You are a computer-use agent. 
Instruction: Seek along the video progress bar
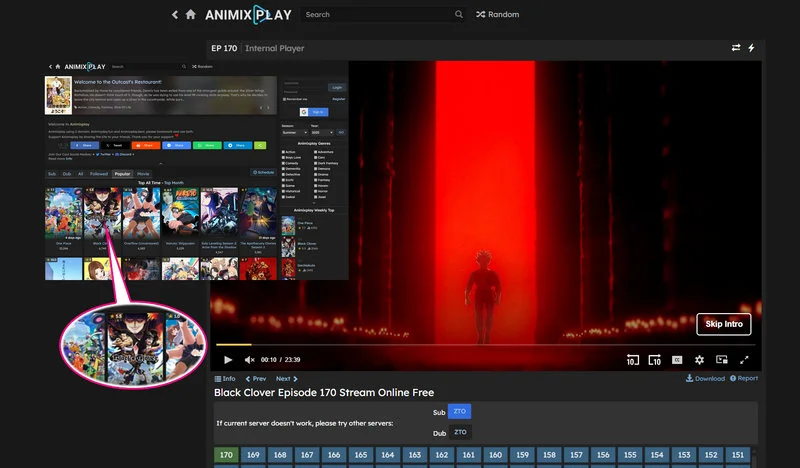coord(484,345)
